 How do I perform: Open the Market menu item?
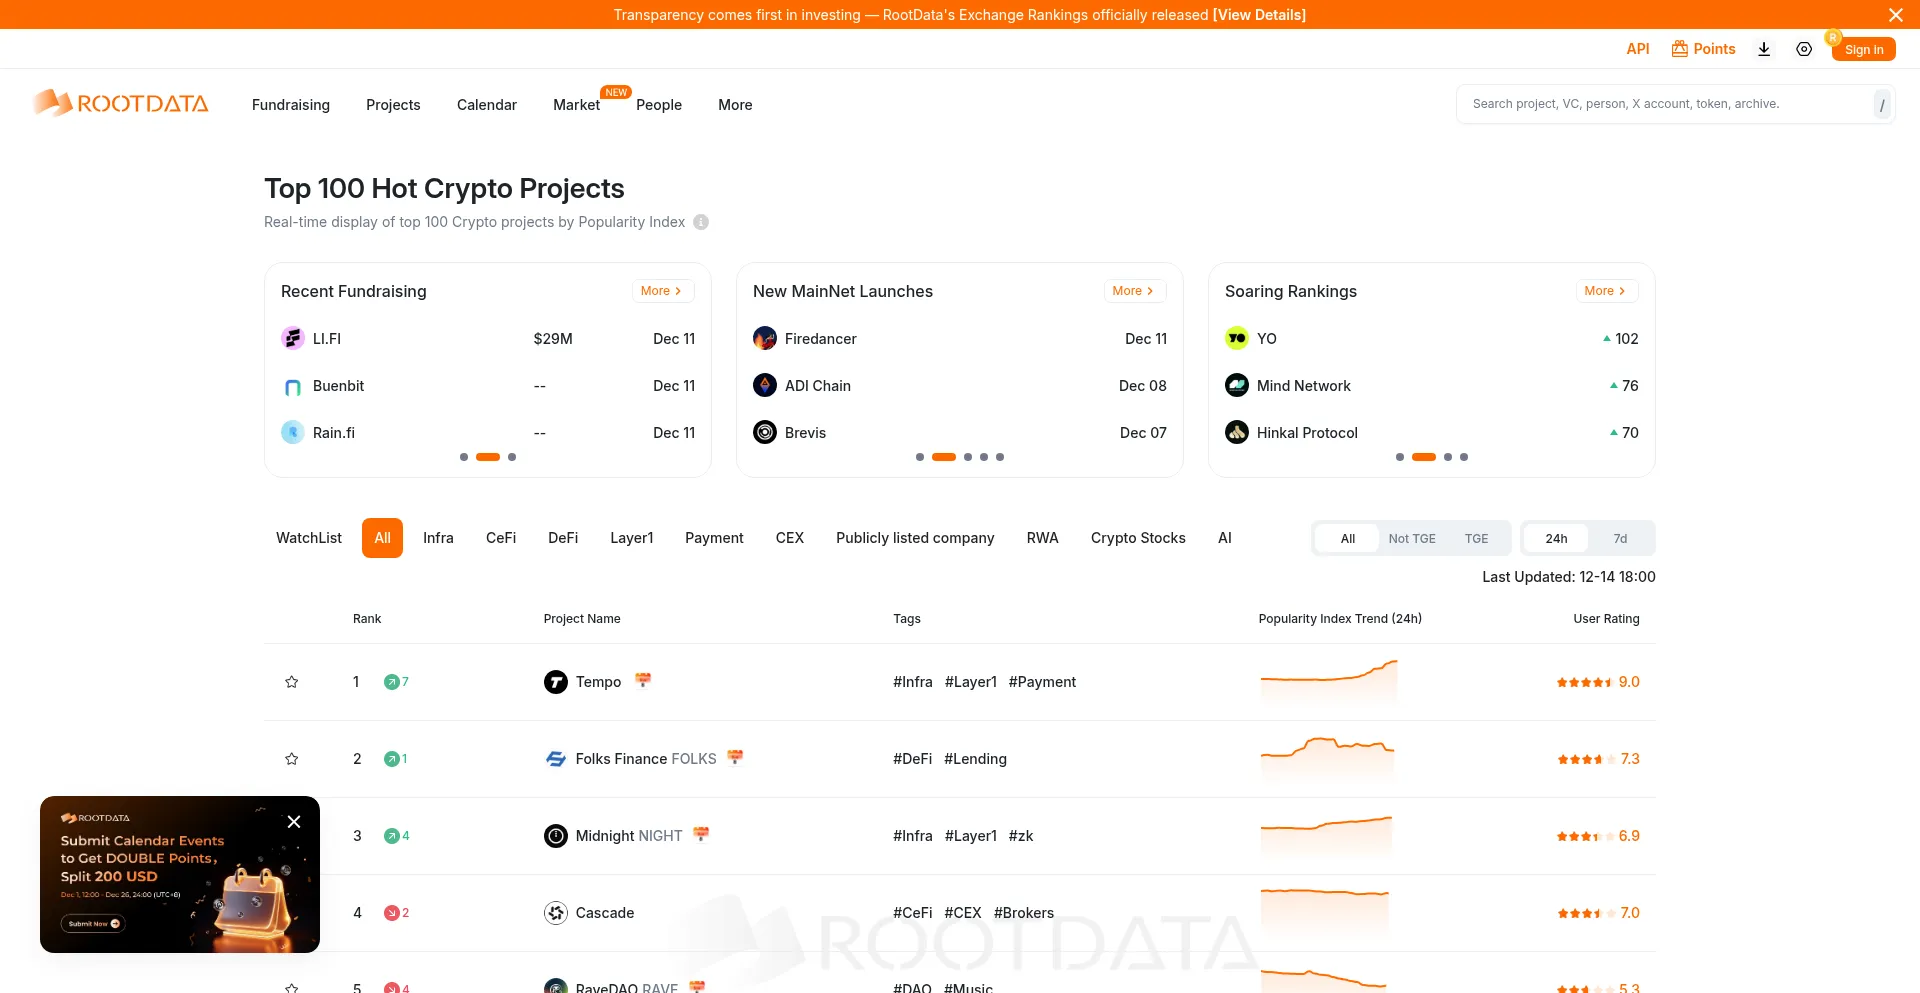(575, 105)
